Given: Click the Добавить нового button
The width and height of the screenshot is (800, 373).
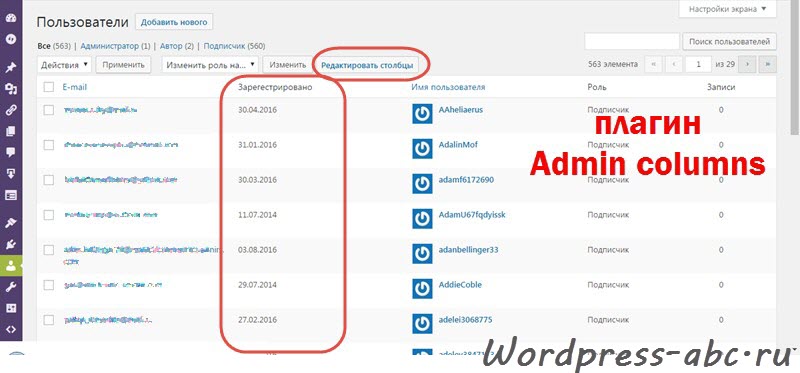Looking at the screenshot, I should [174, 22].
